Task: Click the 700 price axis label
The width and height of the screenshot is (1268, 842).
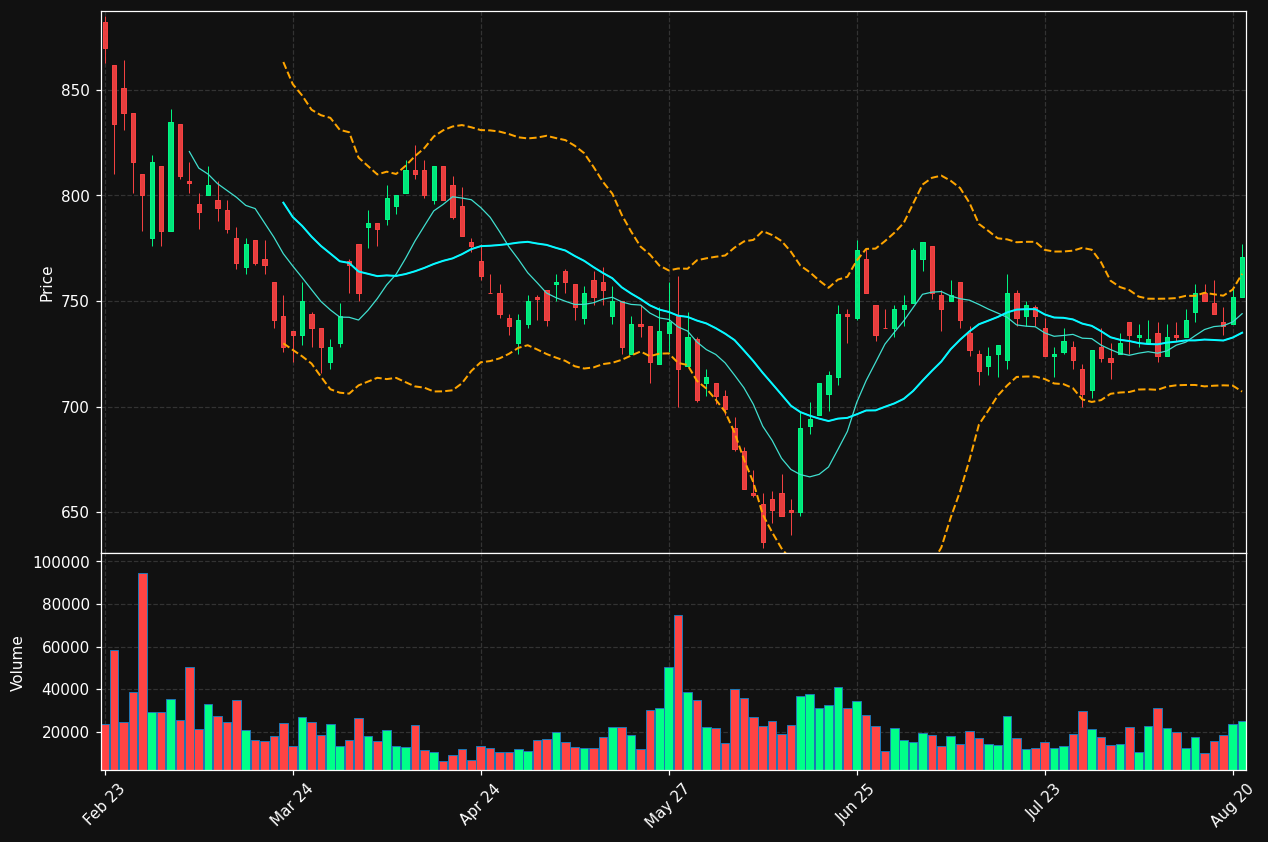Action: click(x=76, y=408)
